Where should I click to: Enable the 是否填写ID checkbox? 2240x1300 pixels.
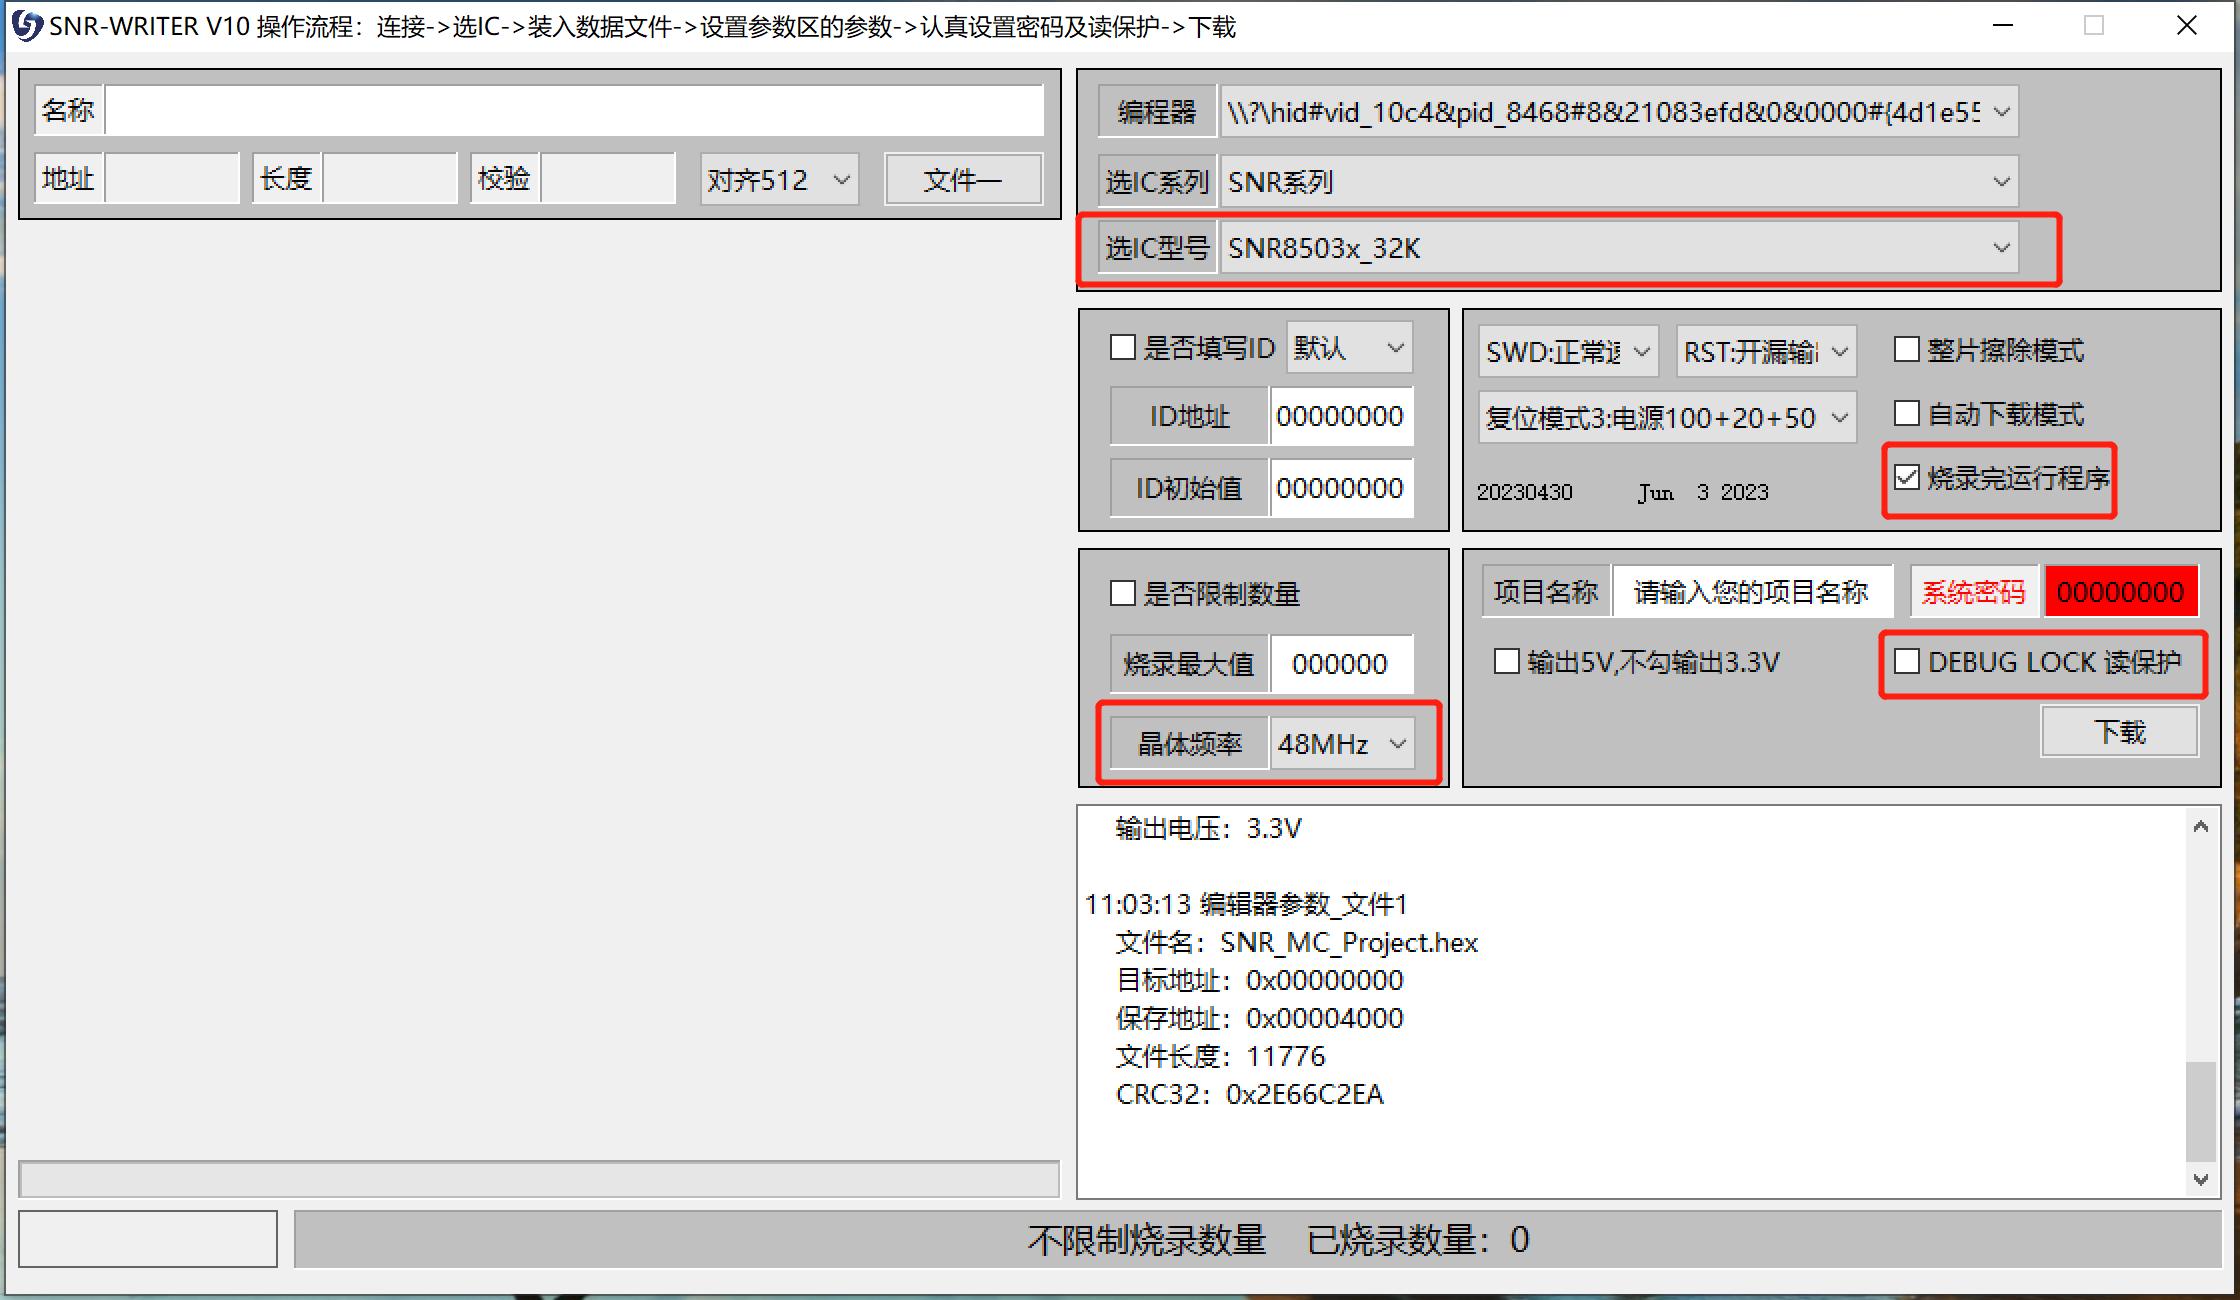(1122, 347)
